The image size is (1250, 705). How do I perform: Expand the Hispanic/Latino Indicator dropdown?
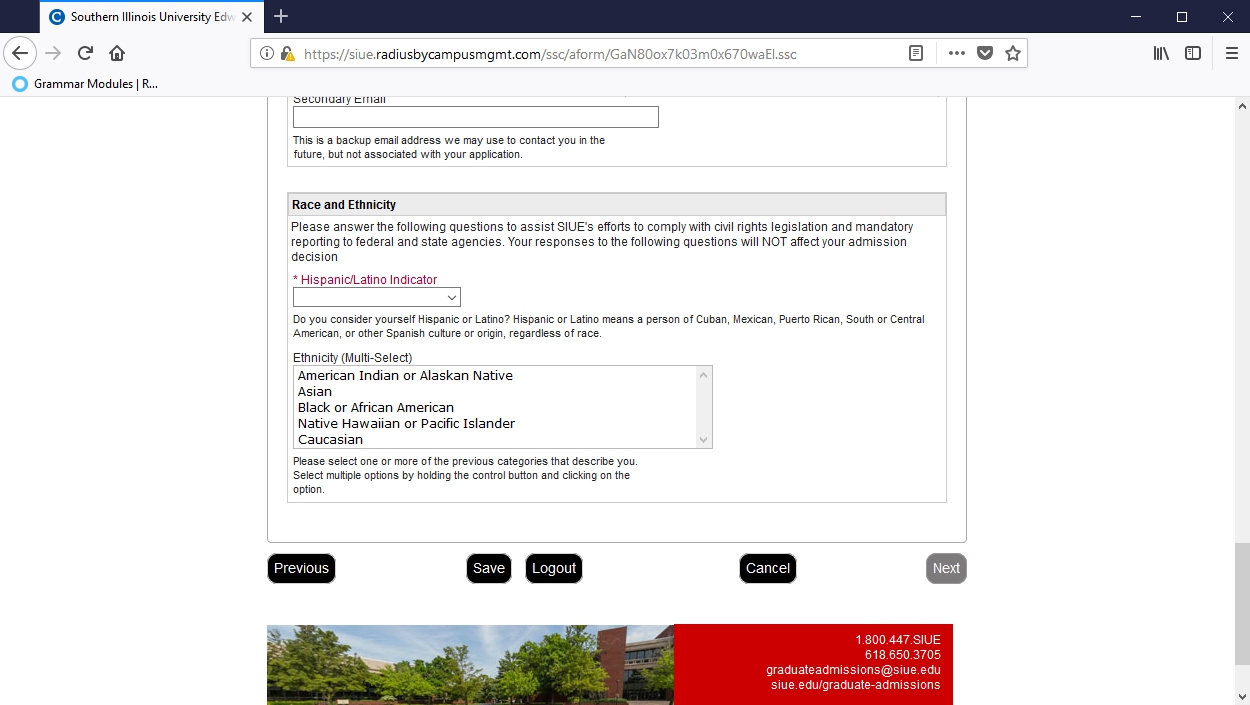[376, 297]
